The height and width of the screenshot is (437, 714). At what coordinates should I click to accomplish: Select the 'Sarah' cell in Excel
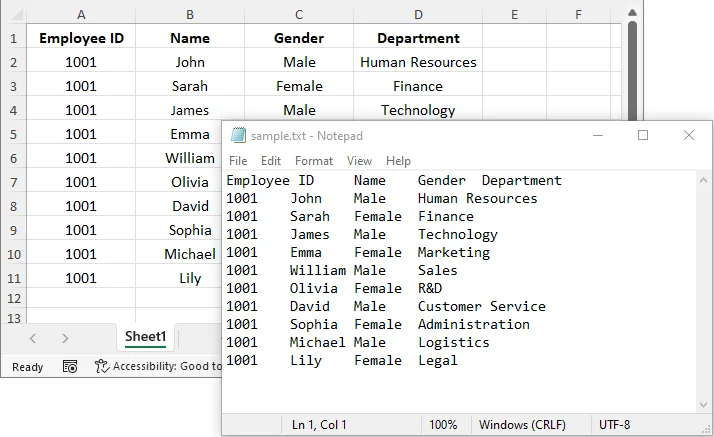click(190, 86)
